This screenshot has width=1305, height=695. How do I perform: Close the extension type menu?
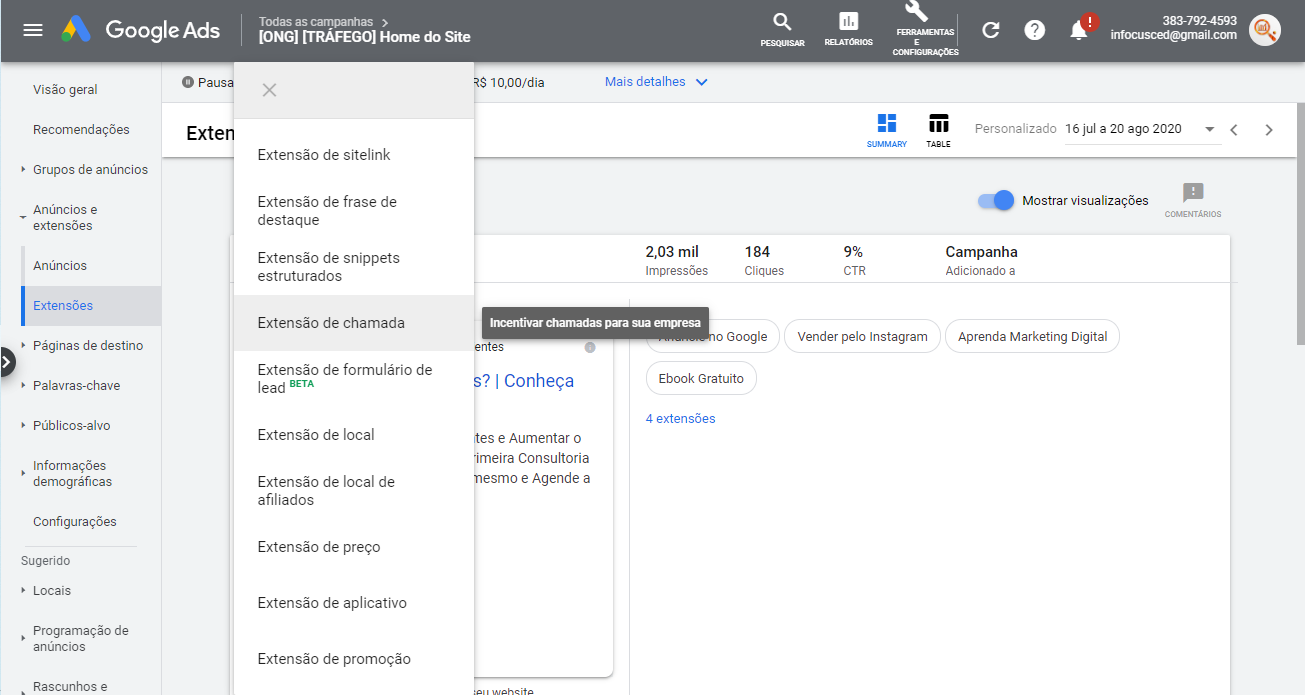269,90
